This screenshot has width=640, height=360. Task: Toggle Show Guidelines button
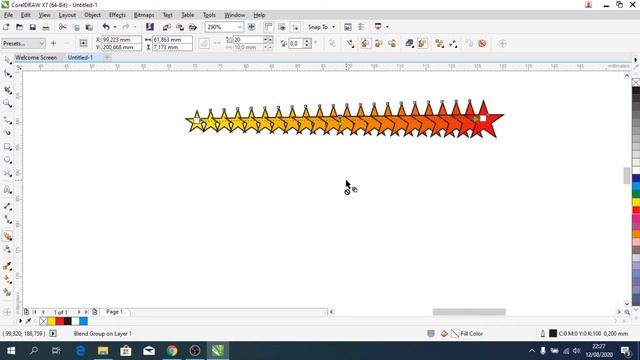click(x=295, y=27)
